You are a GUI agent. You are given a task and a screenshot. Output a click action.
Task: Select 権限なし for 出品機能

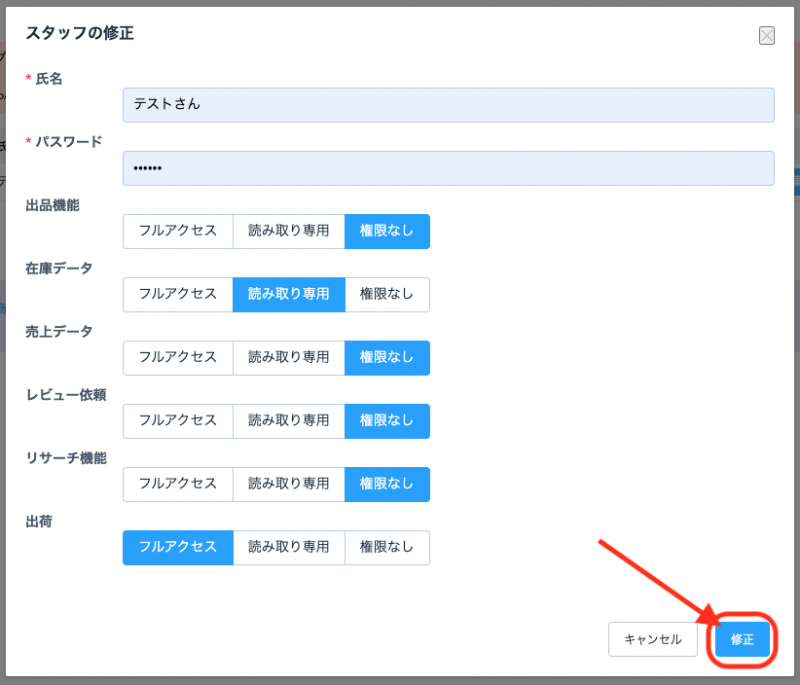387,232
